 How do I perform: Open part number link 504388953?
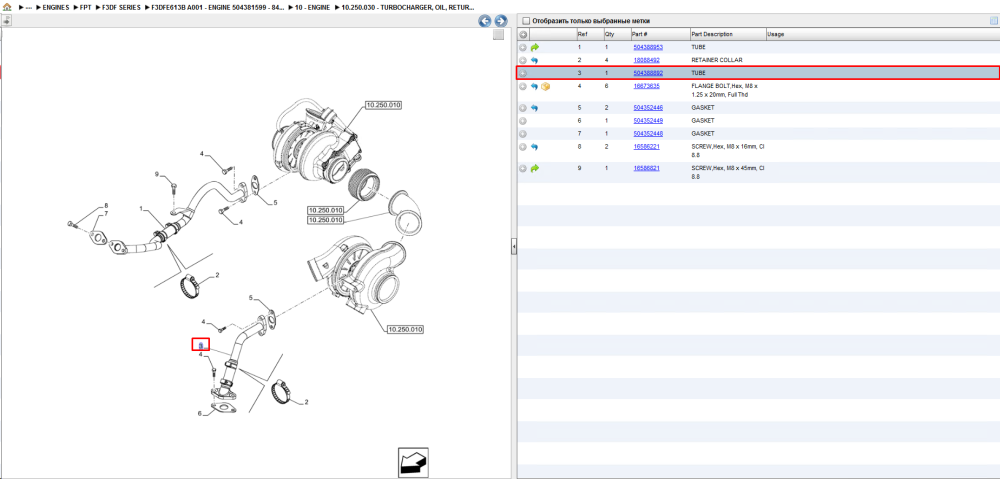(x=648, y=47)
